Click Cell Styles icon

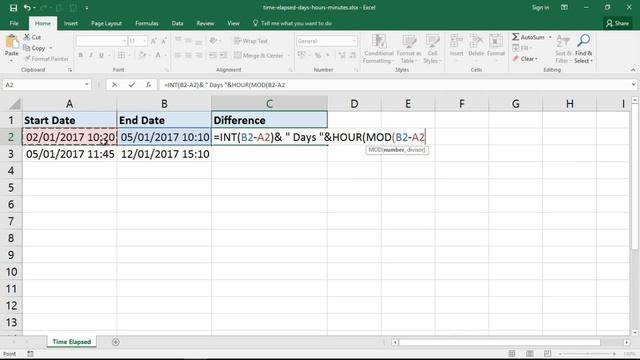click(432, 41)
